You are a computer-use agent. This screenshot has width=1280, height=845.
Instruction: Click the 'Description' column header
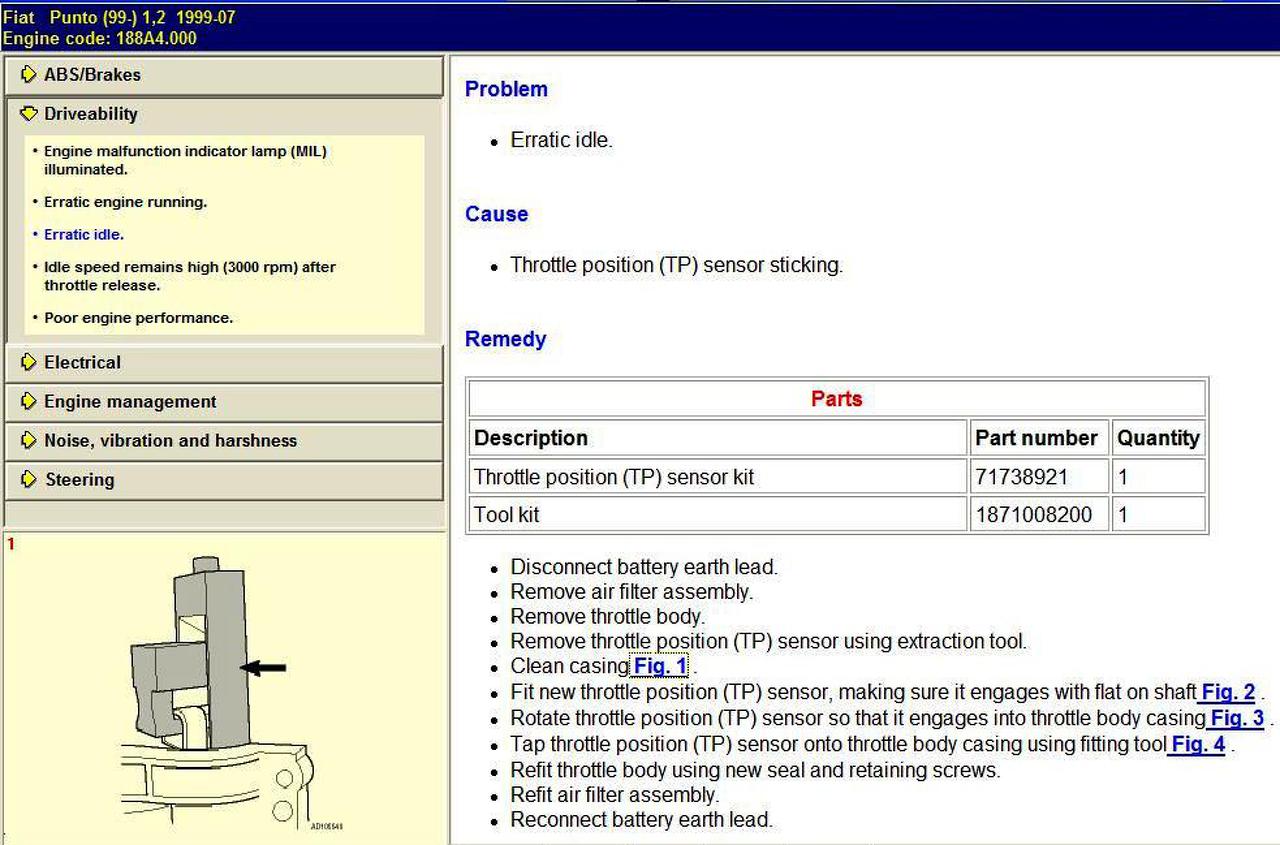coord(718,438)
